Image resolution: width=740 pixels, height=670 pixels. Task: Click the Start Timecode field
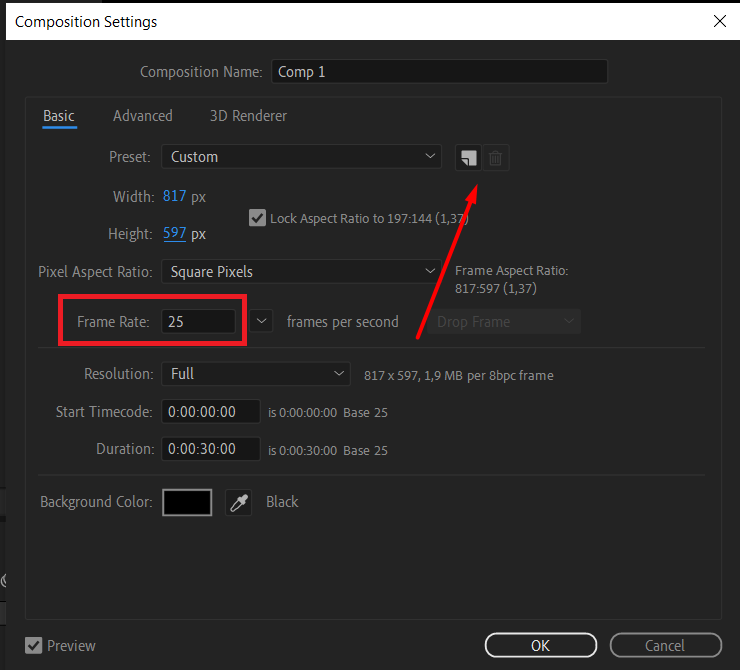click(210, 411)
